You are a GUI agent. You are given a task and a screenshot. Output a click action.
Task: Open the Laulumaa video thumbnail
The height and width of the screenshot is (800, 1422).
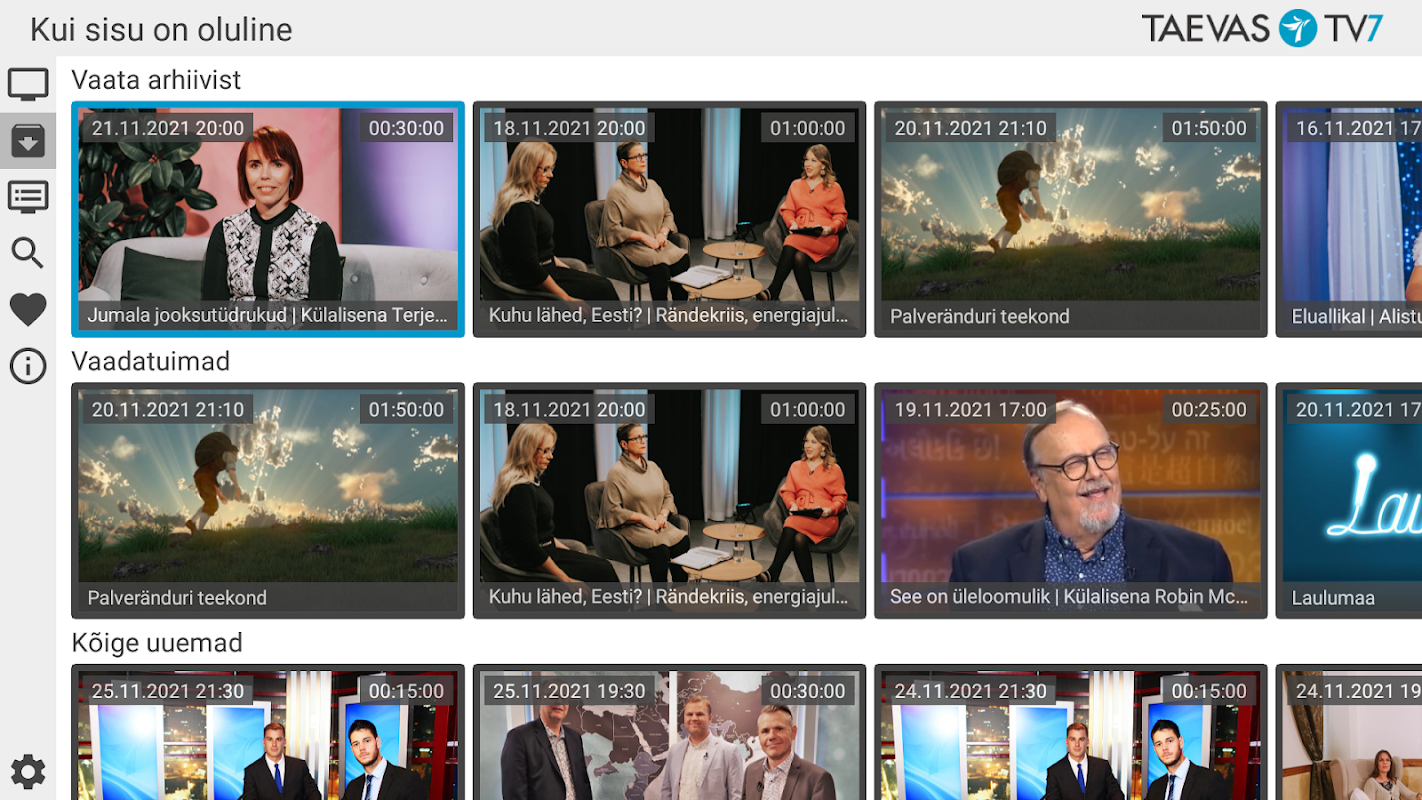pos(1349,501)
